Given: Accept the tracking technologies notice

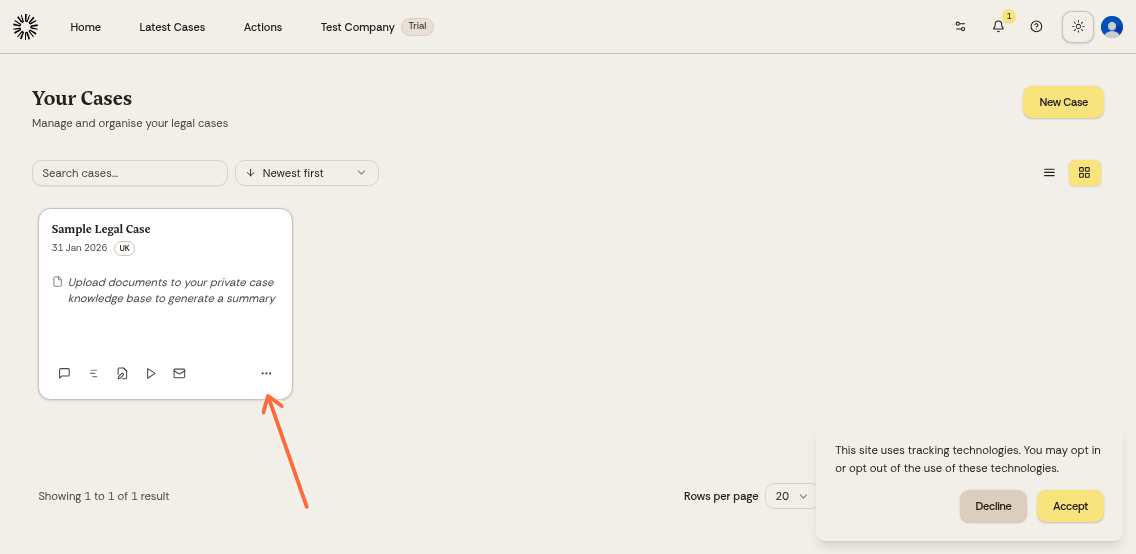Looking at the screenshot, I should pyautogui.click(x=1070, y=506).
